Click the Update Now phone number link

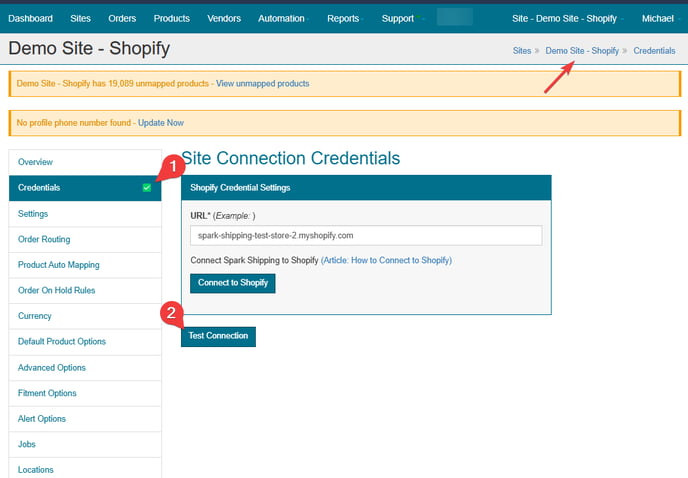(161, 123)
